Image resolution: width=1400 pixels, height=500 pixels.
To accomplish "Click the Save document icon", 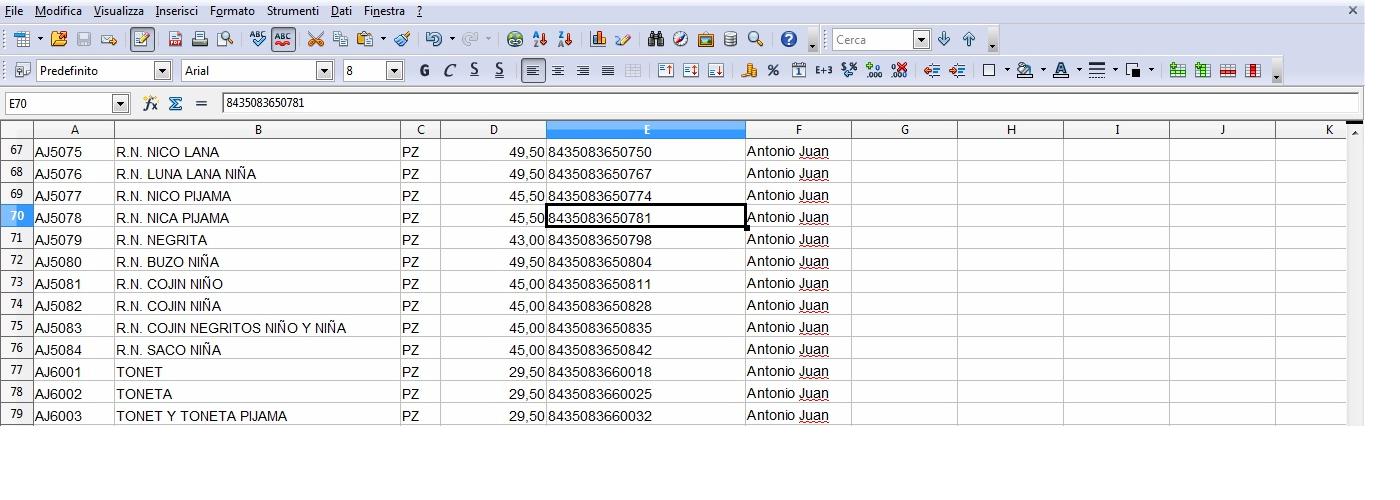I will click(x=84, y=39).
